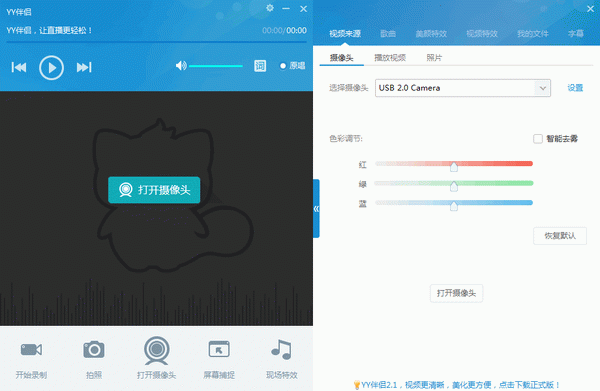Enable the smart defog checkbox
Viewport: 600px width, 391px height.
click(x=538, y=138)
